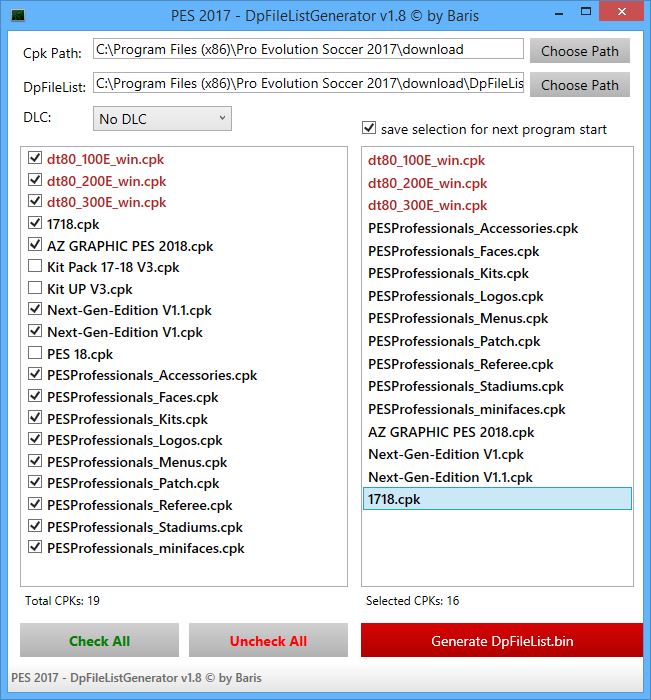Screen dimensions: 651x700
Task: Click the Uncheck All button
Action: [268, 641]
